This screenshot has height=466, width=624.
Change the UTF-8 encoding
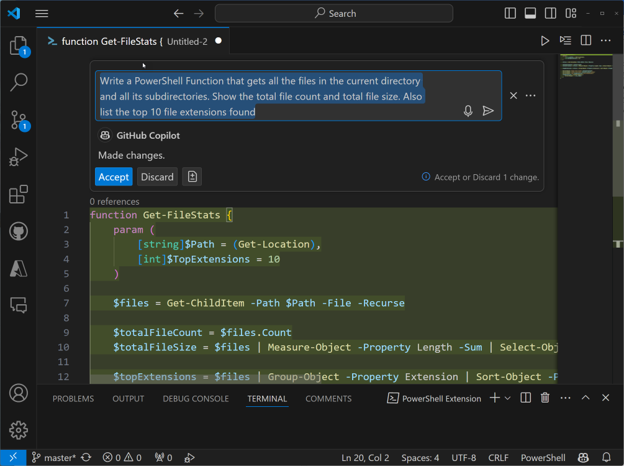click(464, 458)
